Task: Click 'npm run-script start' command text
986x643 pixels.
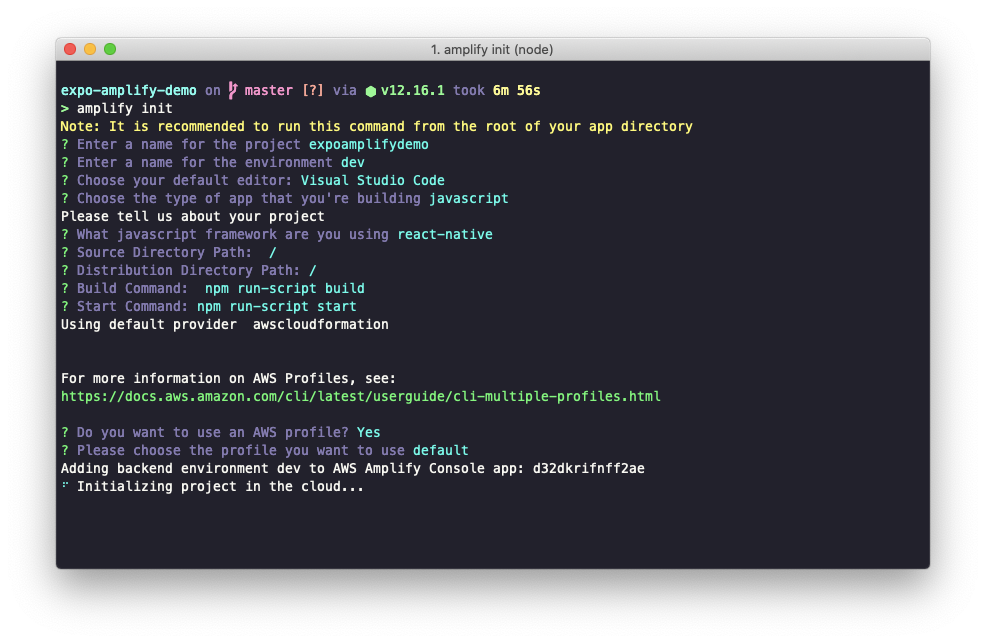Action: 277,307
